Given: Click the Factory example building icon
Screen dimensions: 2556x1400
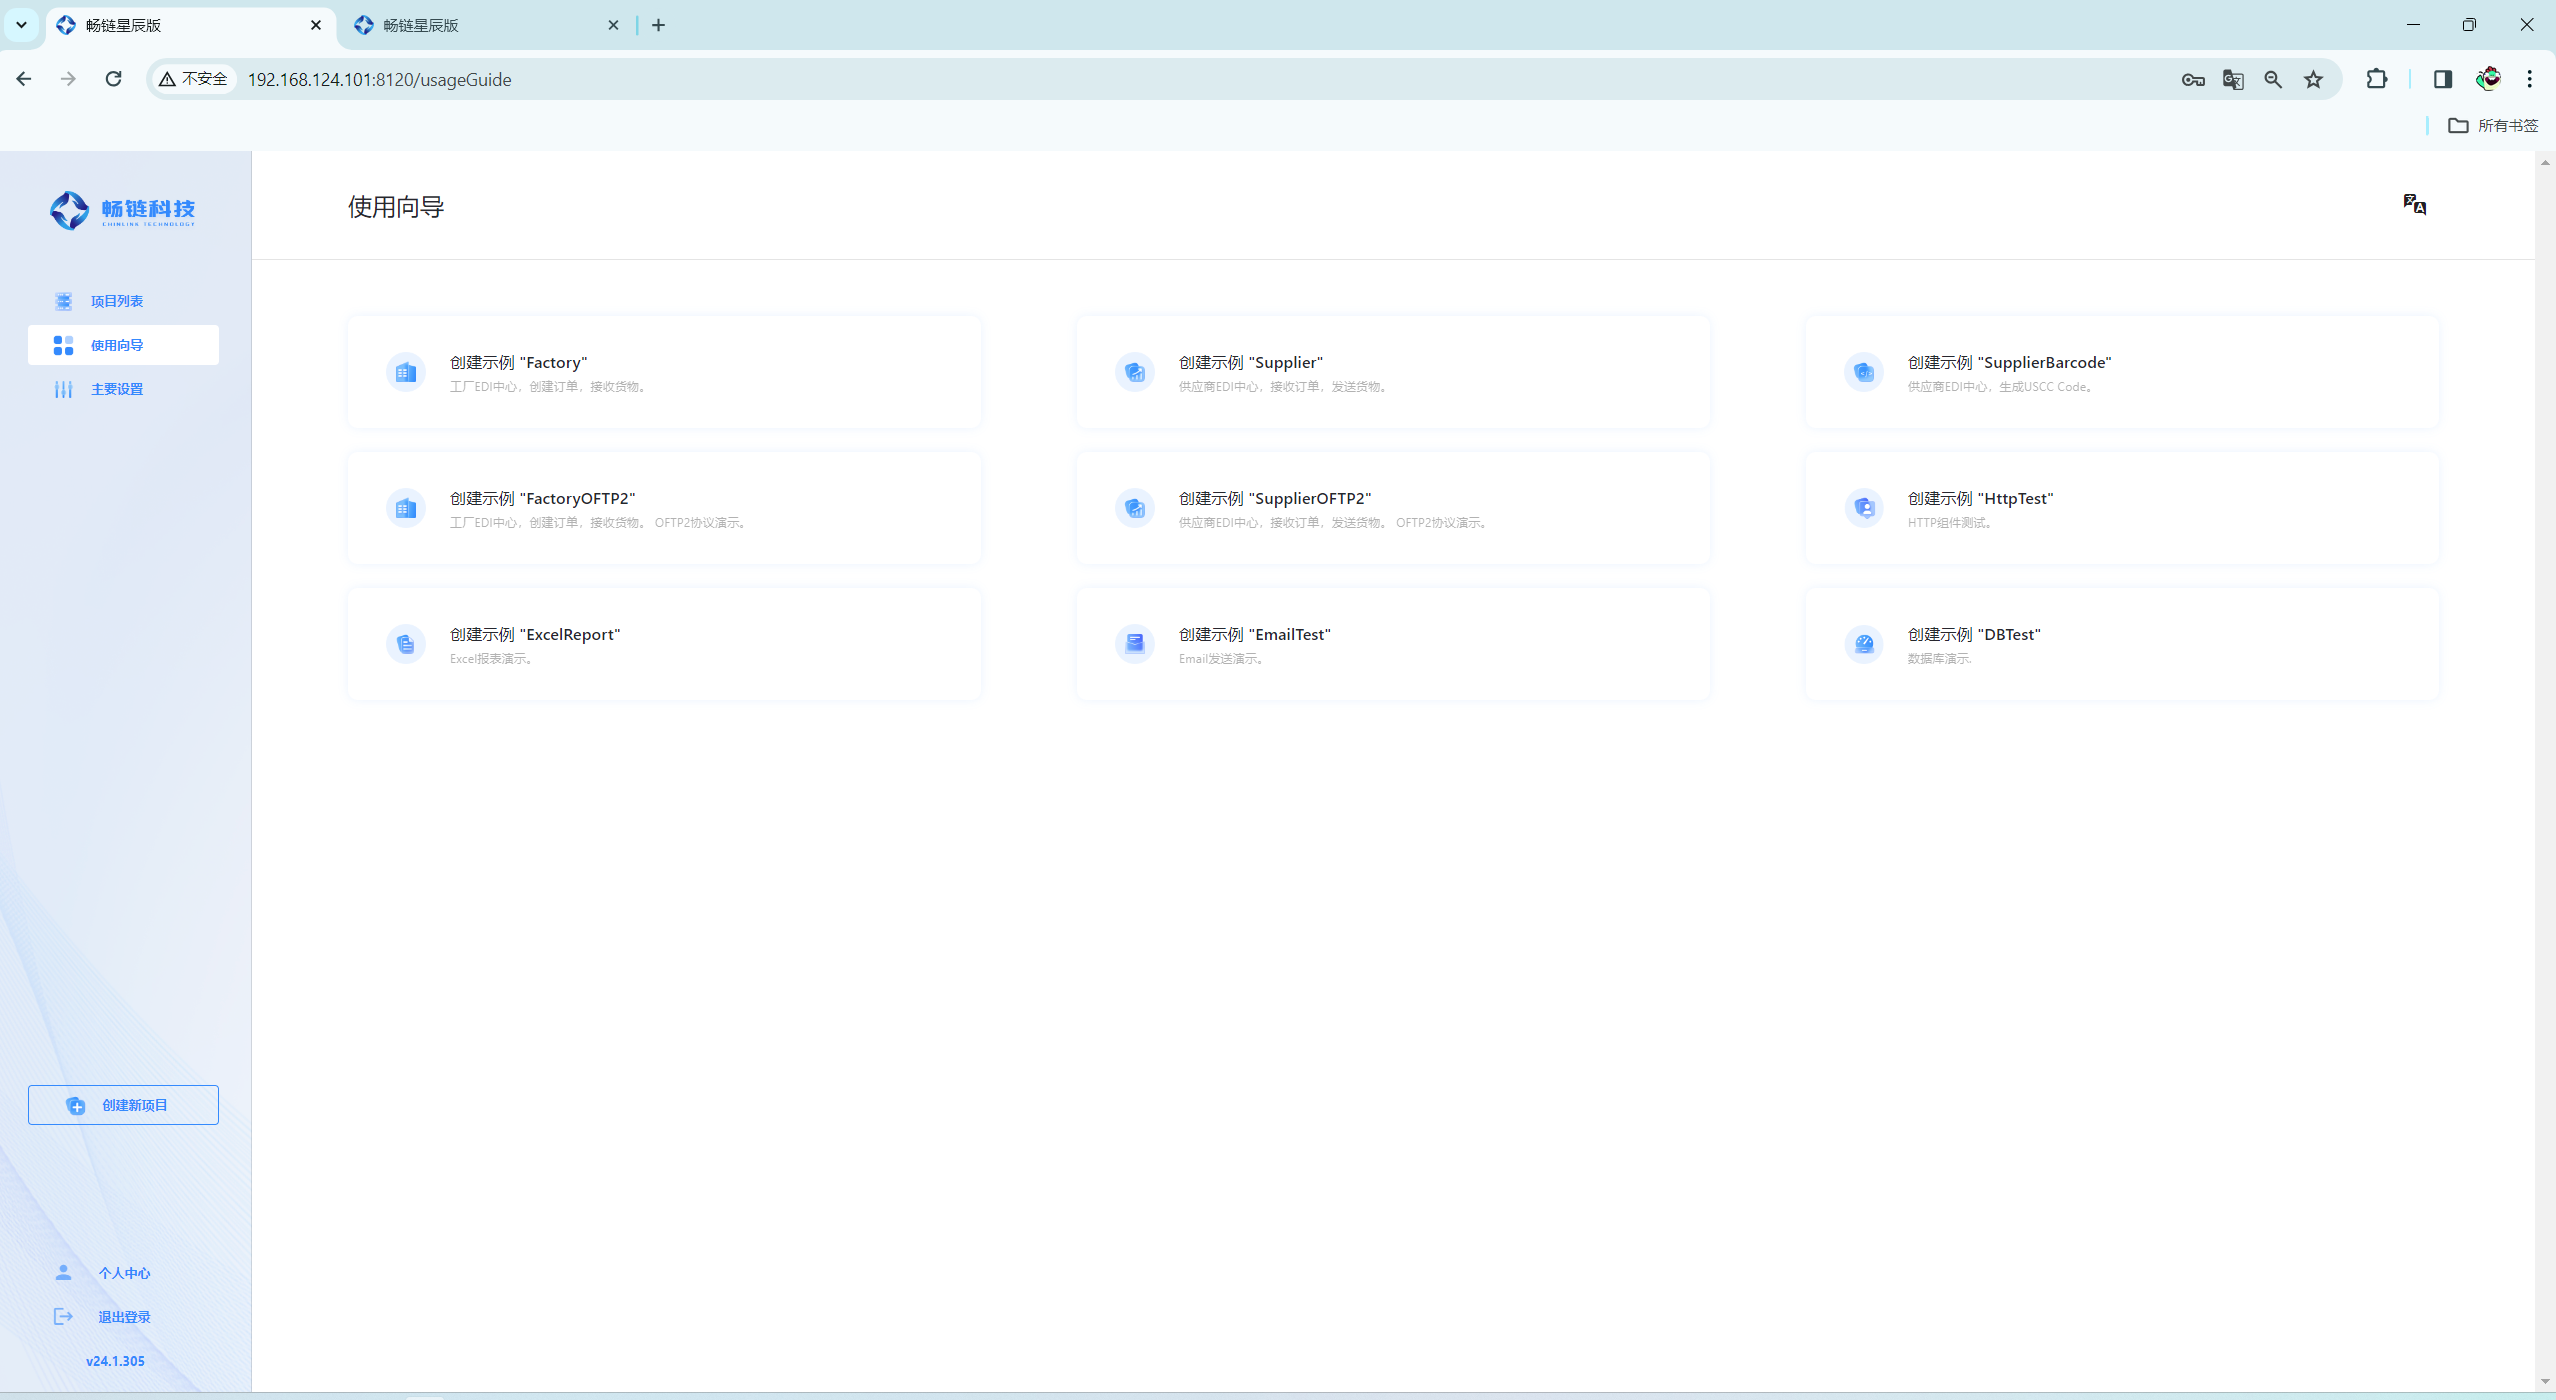Looking at the screenshot, I should coord(405,373).
